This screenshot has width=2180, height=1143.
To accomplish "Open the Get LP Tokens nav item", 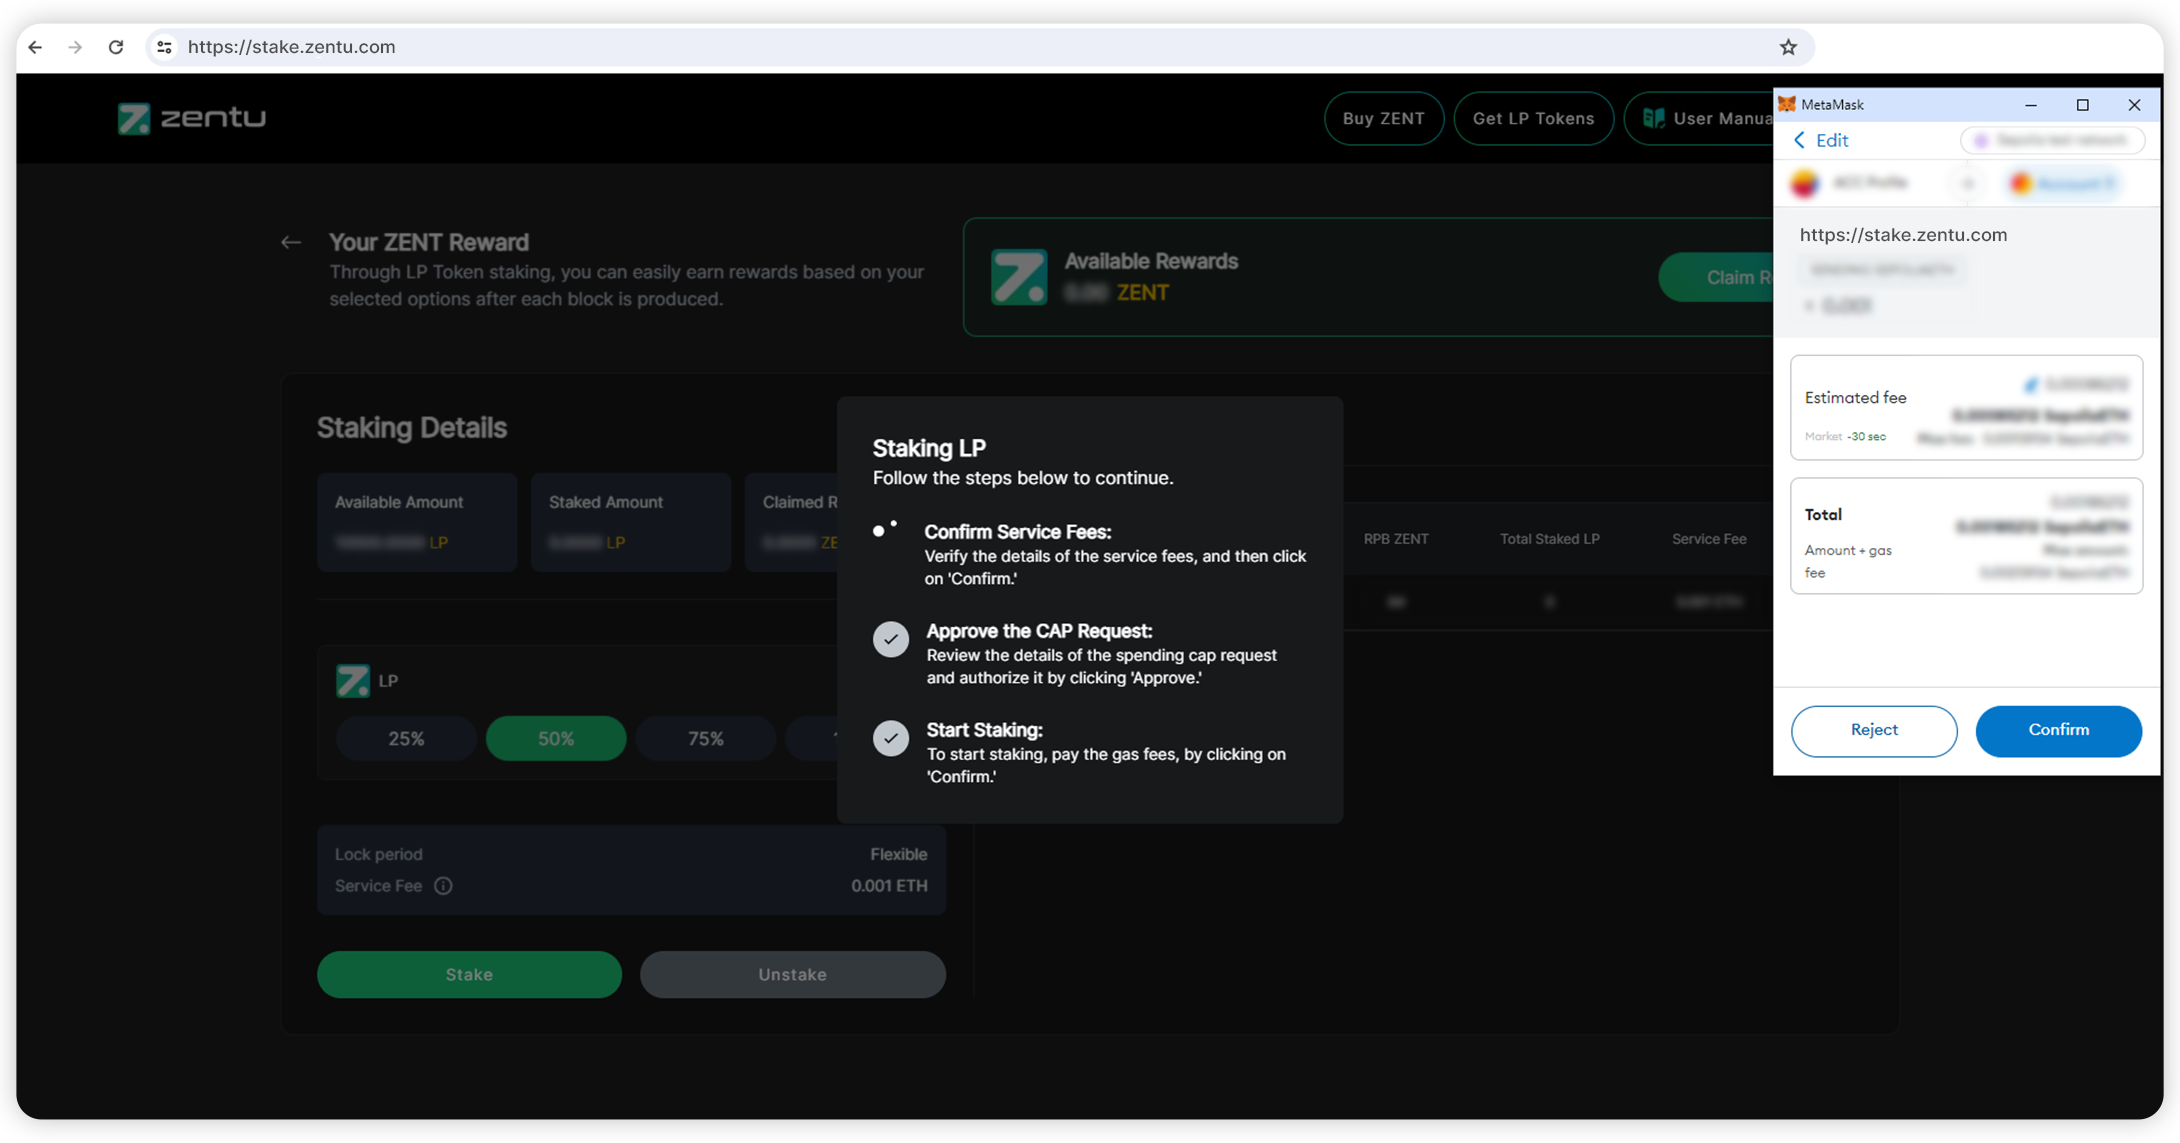I will (1533, 119).
